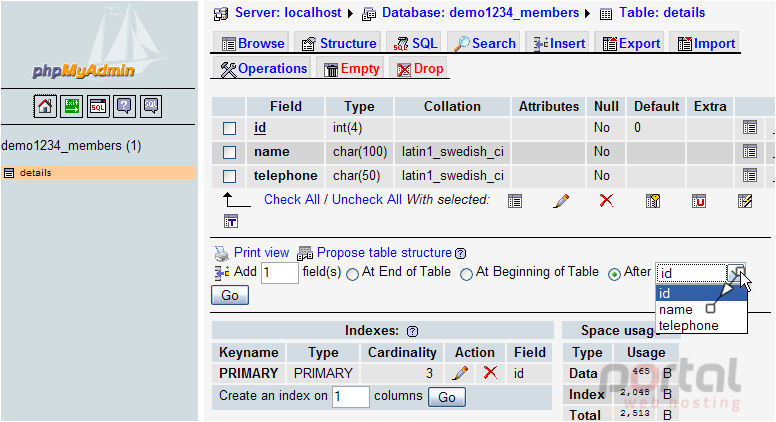Open phpMyAdmin documentation icon
This screenshot has width=776, height=422.
pyautogui.click(x=124, y=106)
